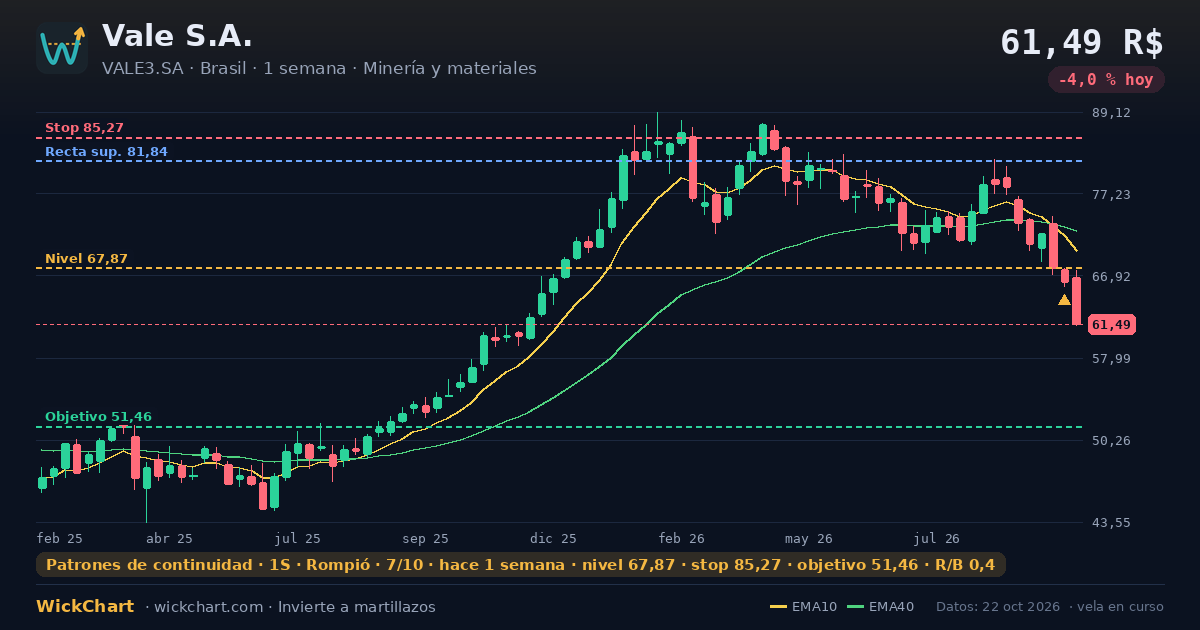Click the Stop 85,27 level label
This screenshot has width=1200, height=630.
[84, 128]
